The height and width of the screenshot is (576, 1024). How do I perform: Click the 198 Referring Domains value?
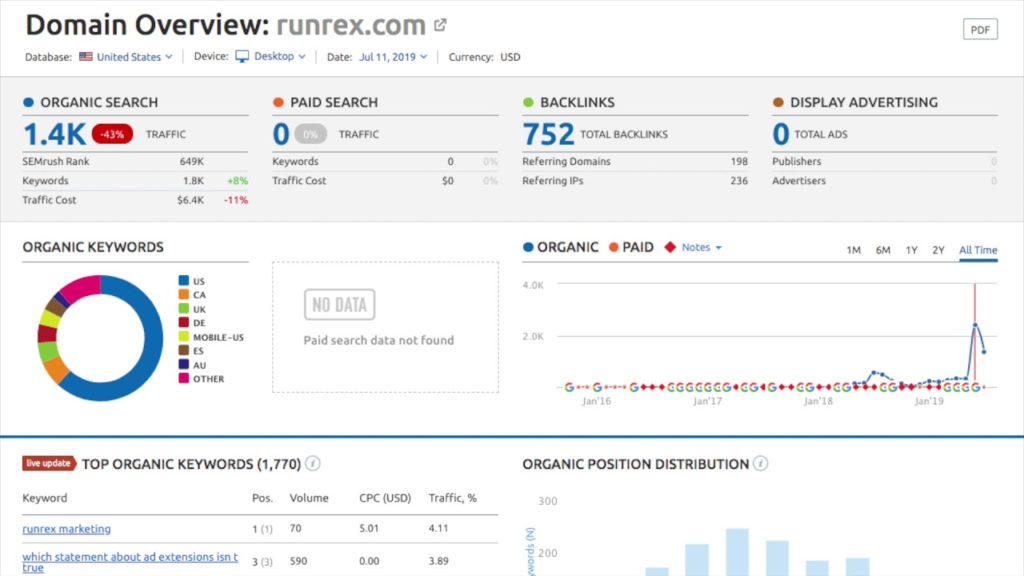coord(739,161)
